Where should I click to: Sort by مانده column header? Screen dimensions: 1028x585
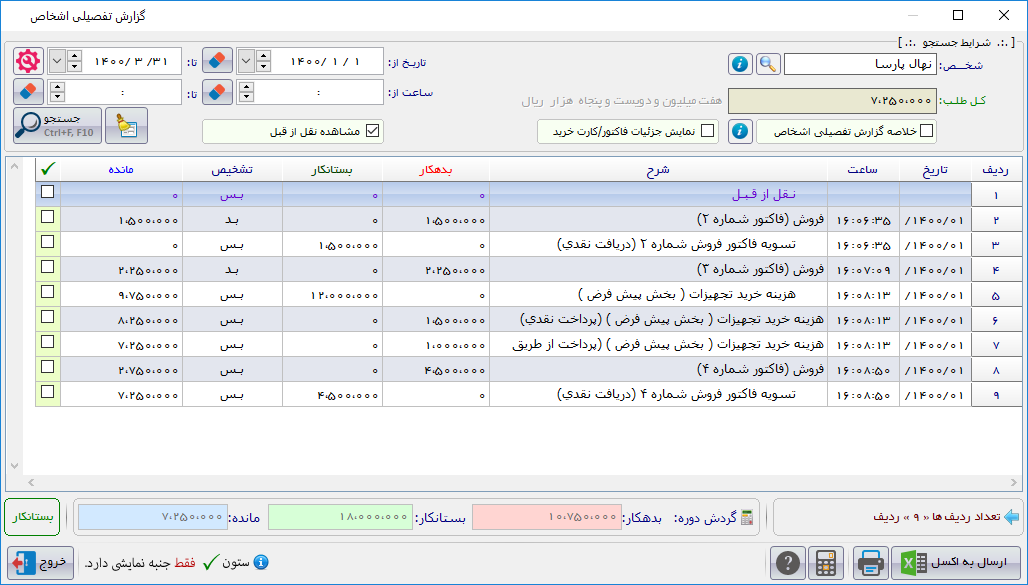click(121, 170)
